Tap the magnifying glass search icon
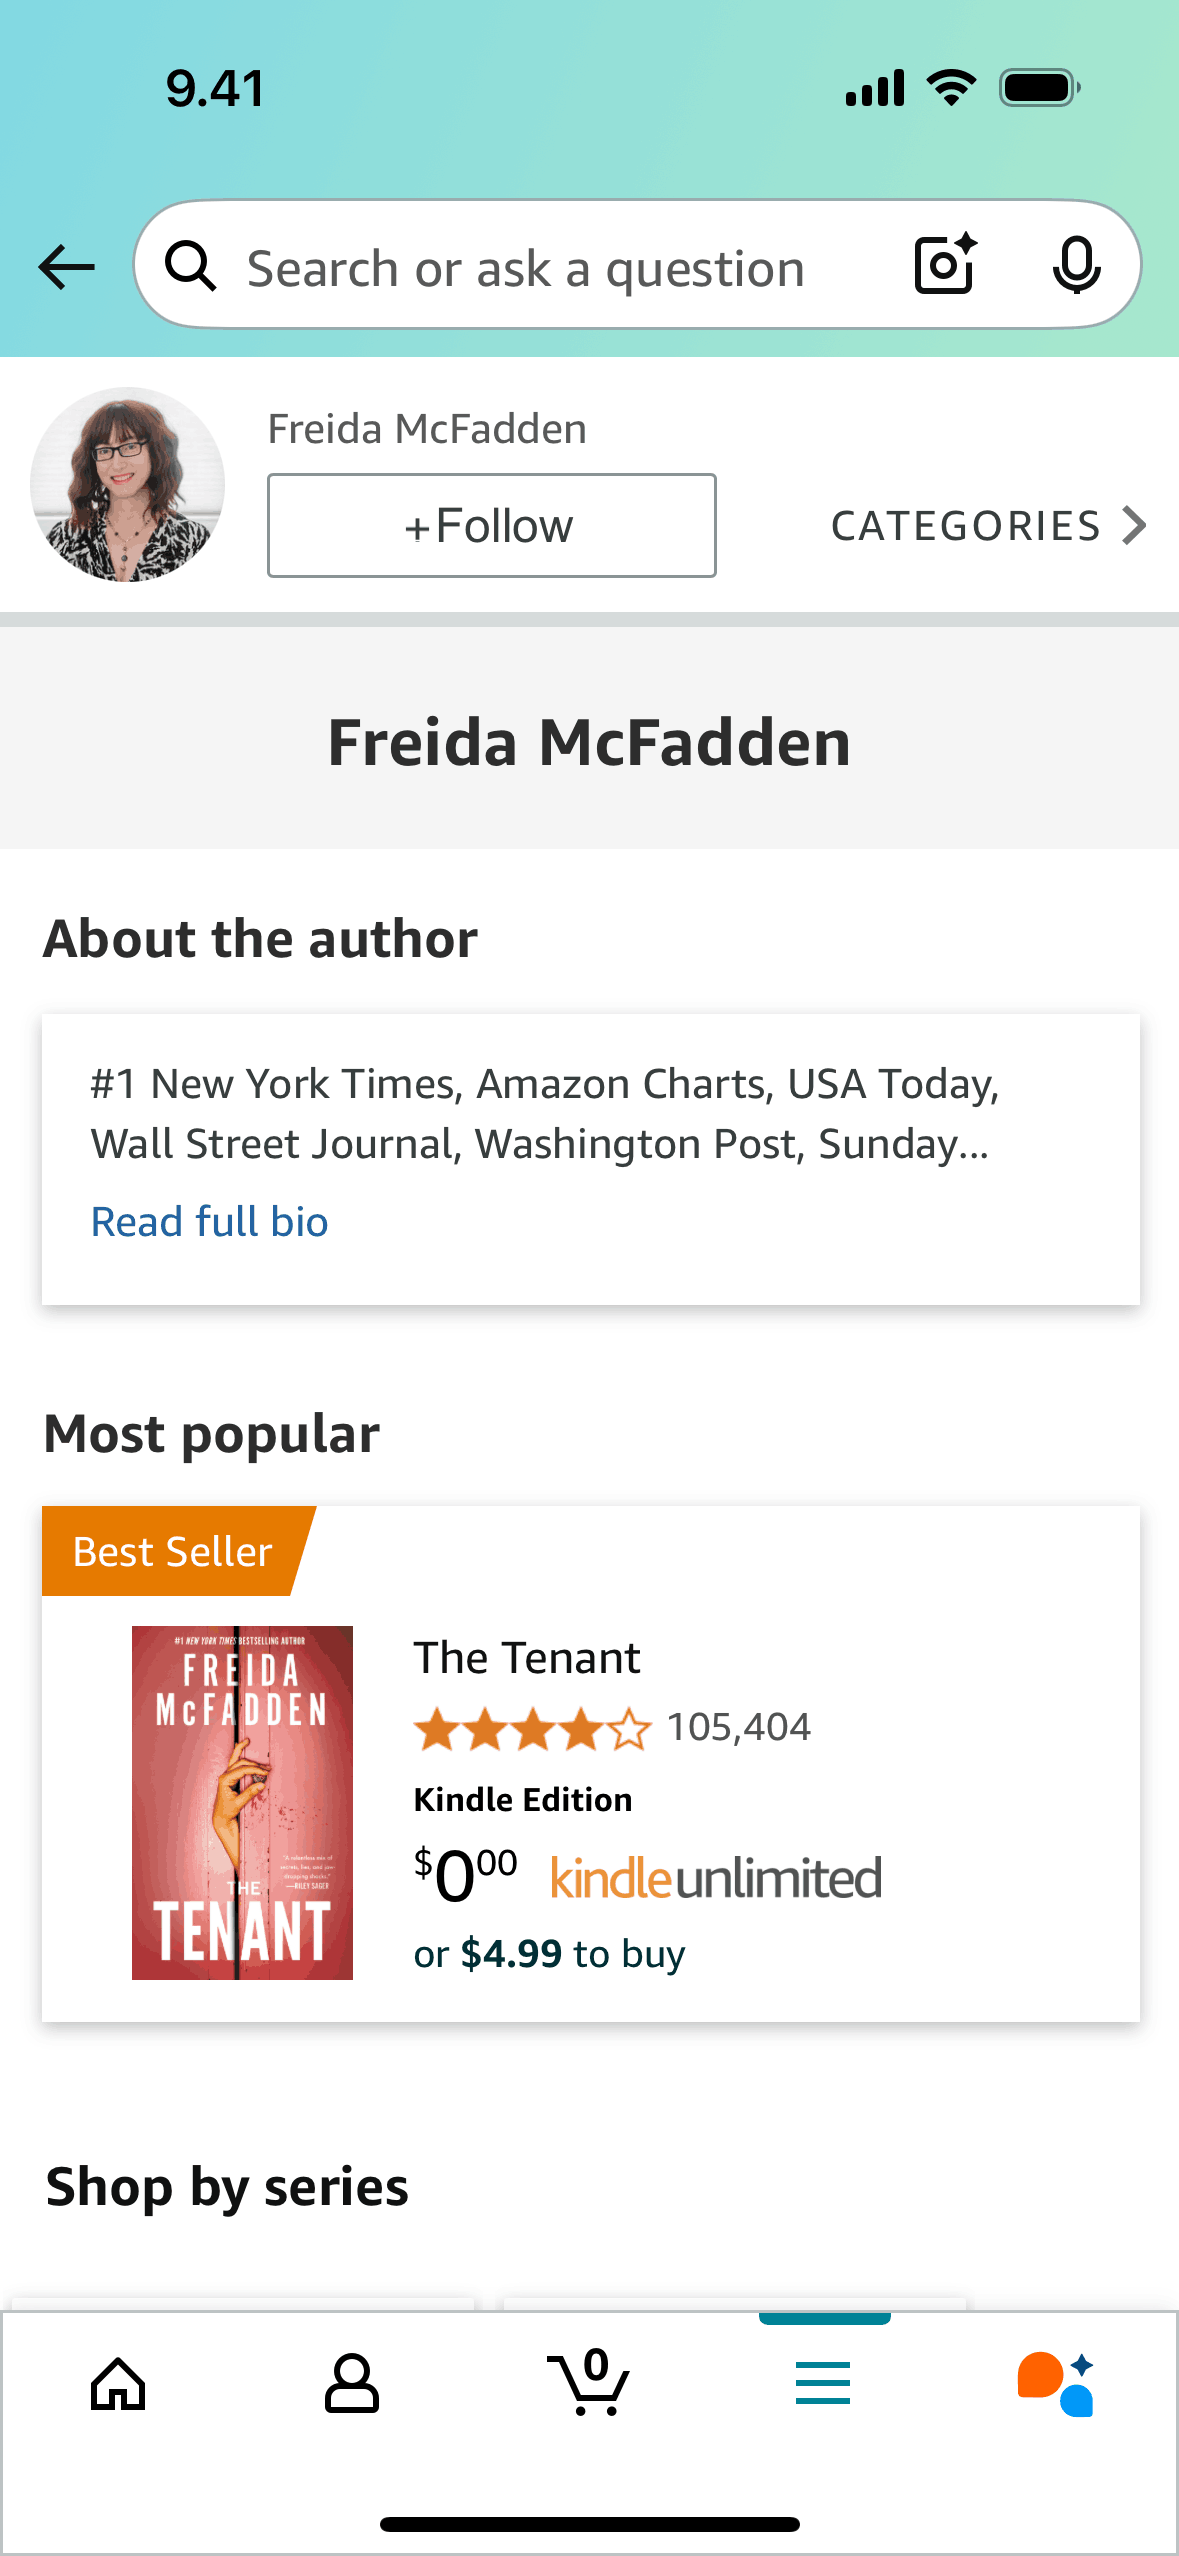Viewport: 1179px width, 2556px height. pos(191,267)
